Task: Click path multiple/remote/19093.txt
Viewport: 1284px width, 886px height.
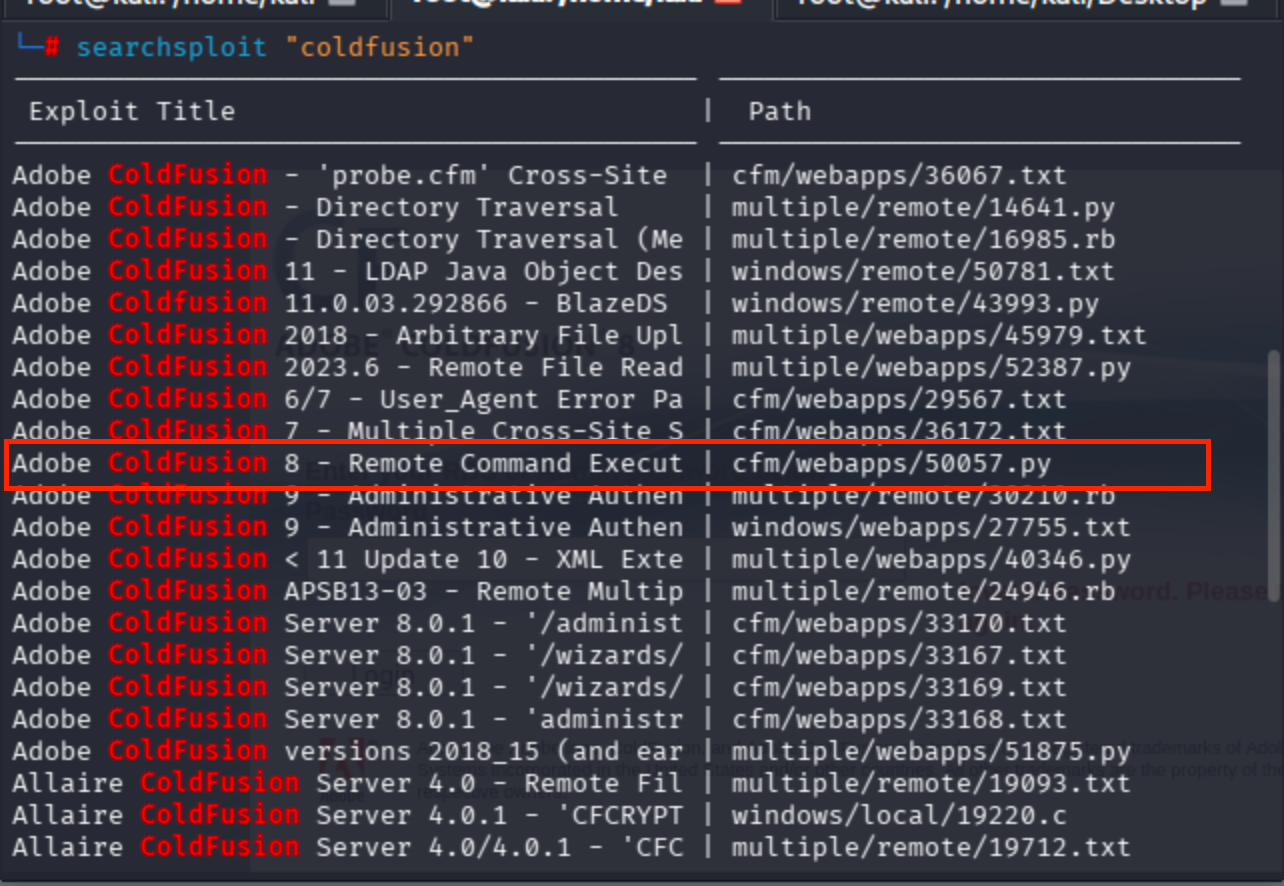Action: coord(931,783)
